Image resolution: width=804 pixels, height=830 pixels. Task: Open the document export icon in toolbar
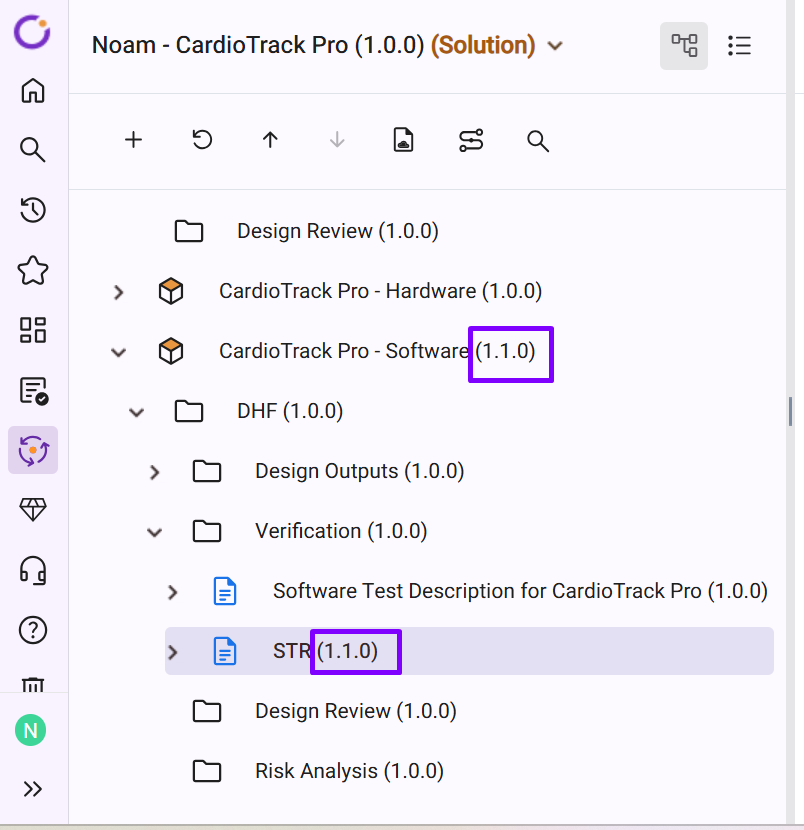click(x=403, y=141)
